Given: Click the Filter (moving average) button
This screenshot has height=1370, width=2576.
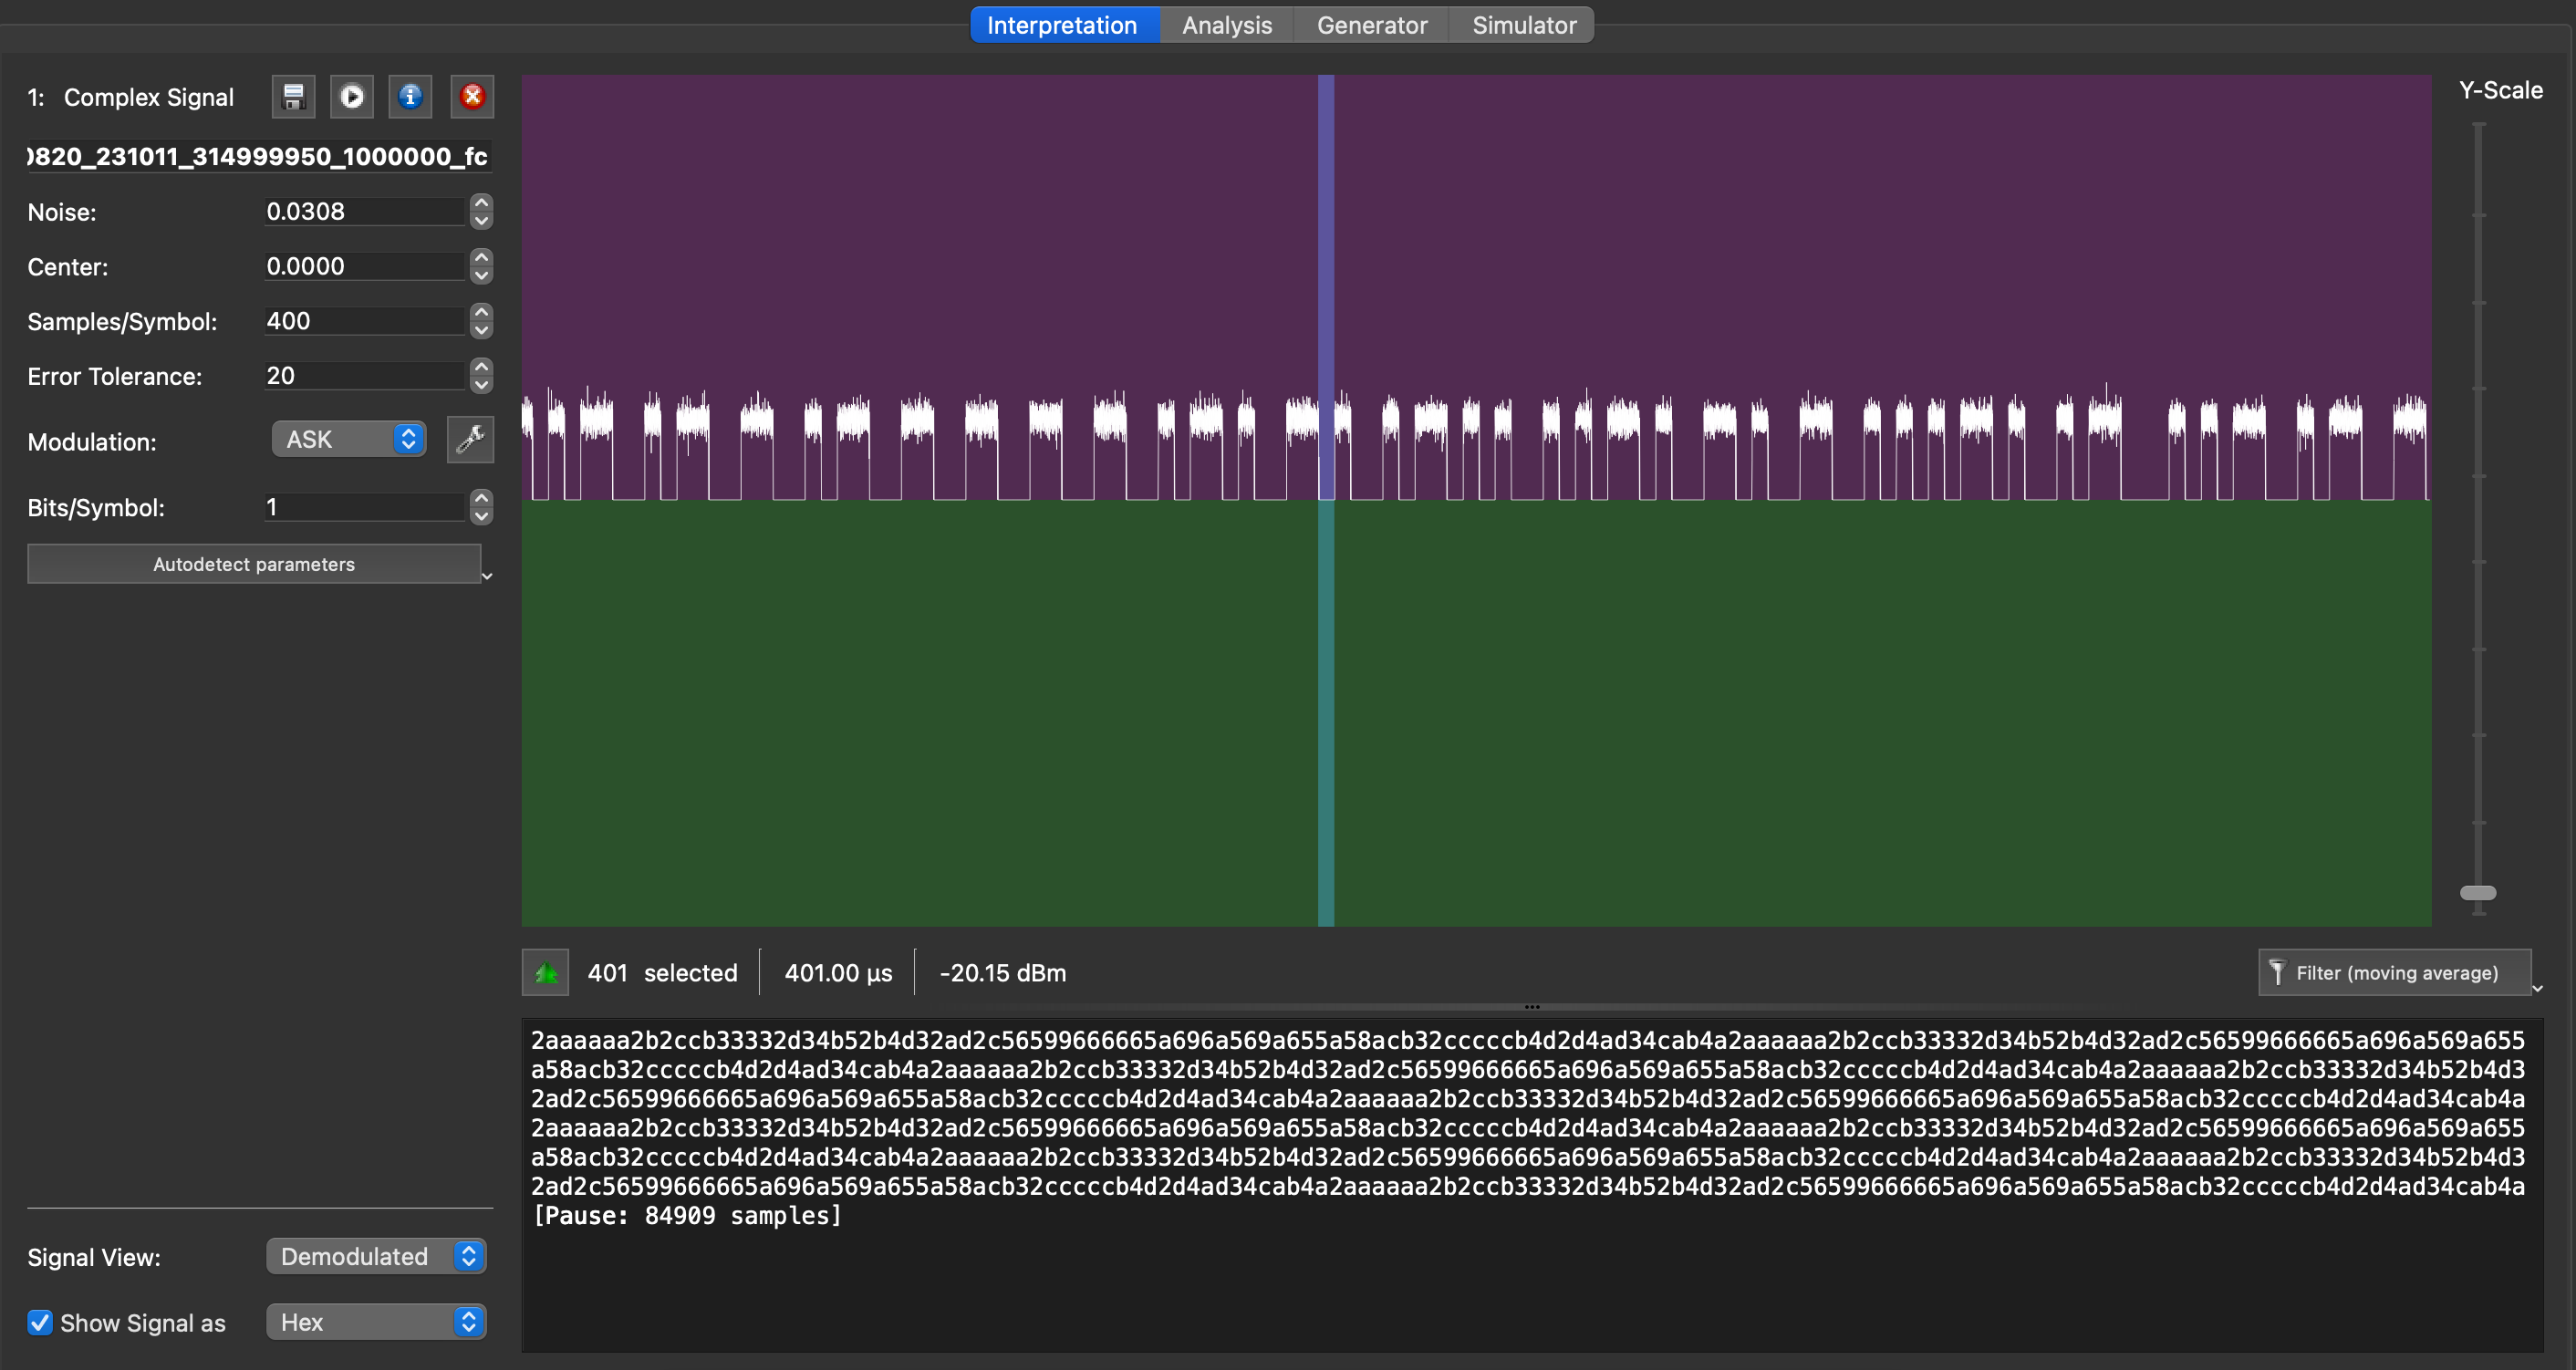Looking at the screenshot, I should point(2394,973).
